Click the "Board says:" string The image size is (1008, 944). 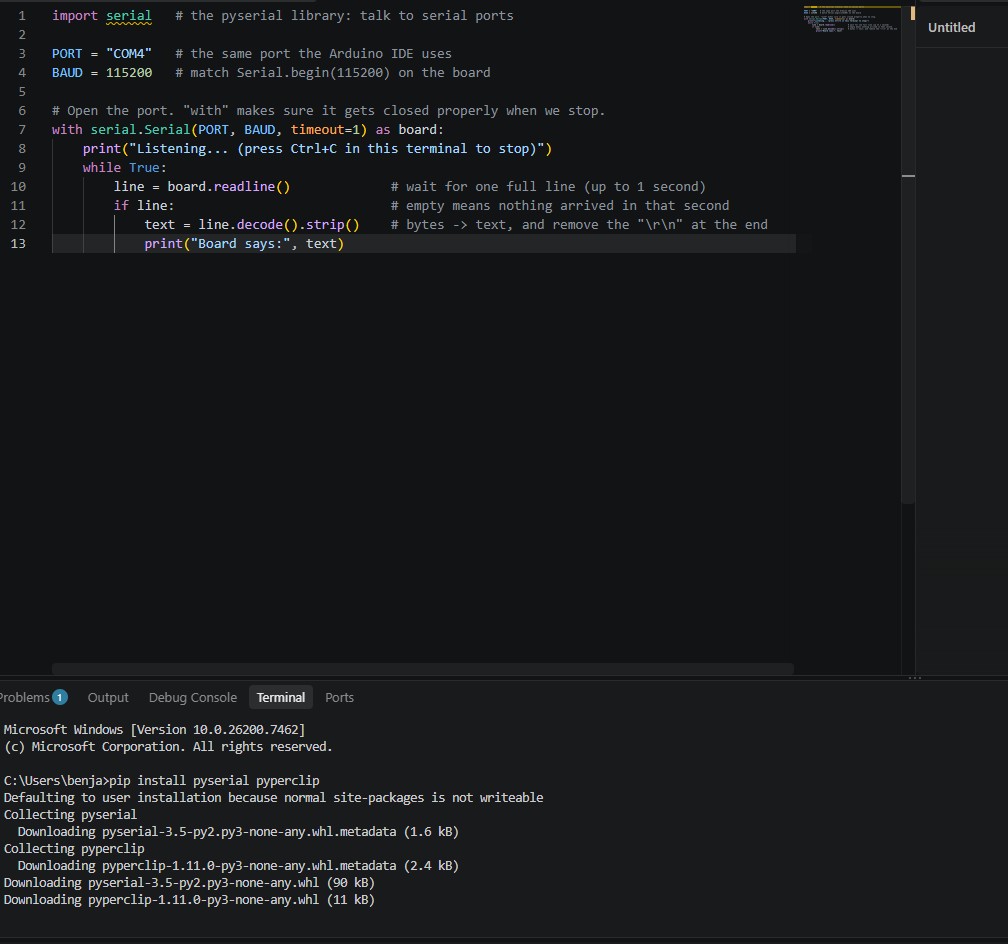point(240,243)
